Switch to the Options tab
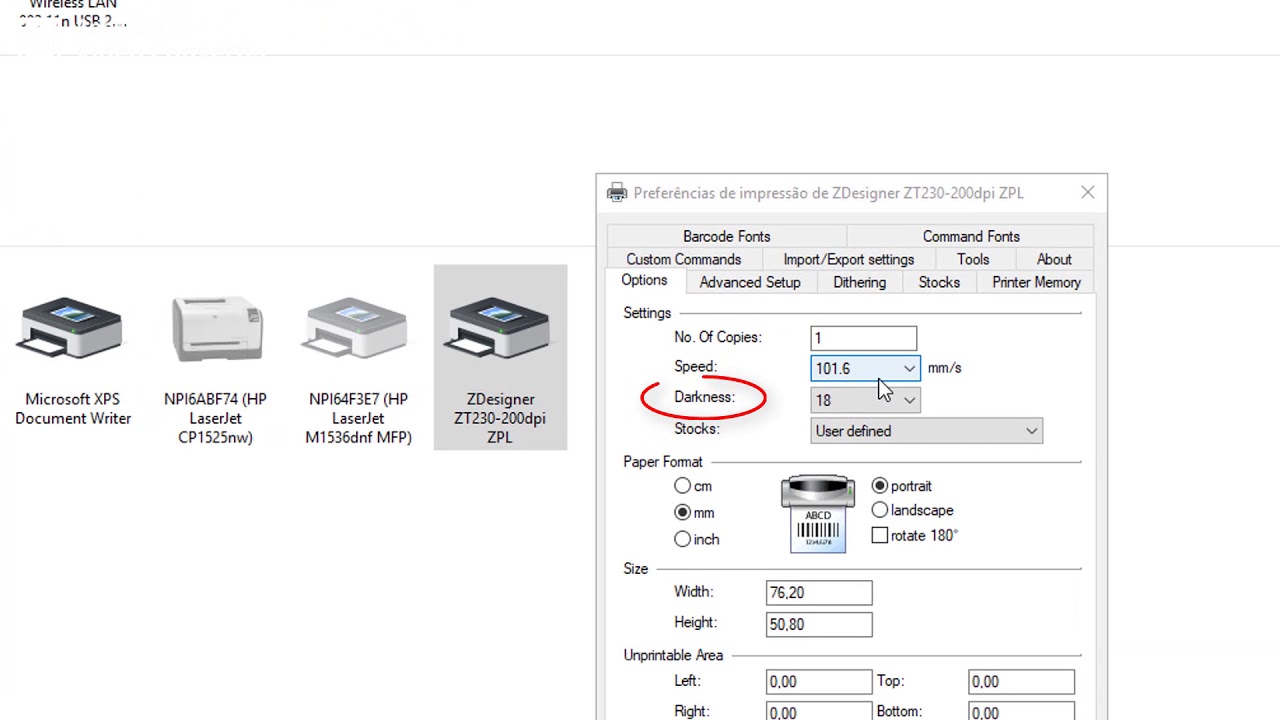Screen dimensions: 1280x720 [644, 281]
